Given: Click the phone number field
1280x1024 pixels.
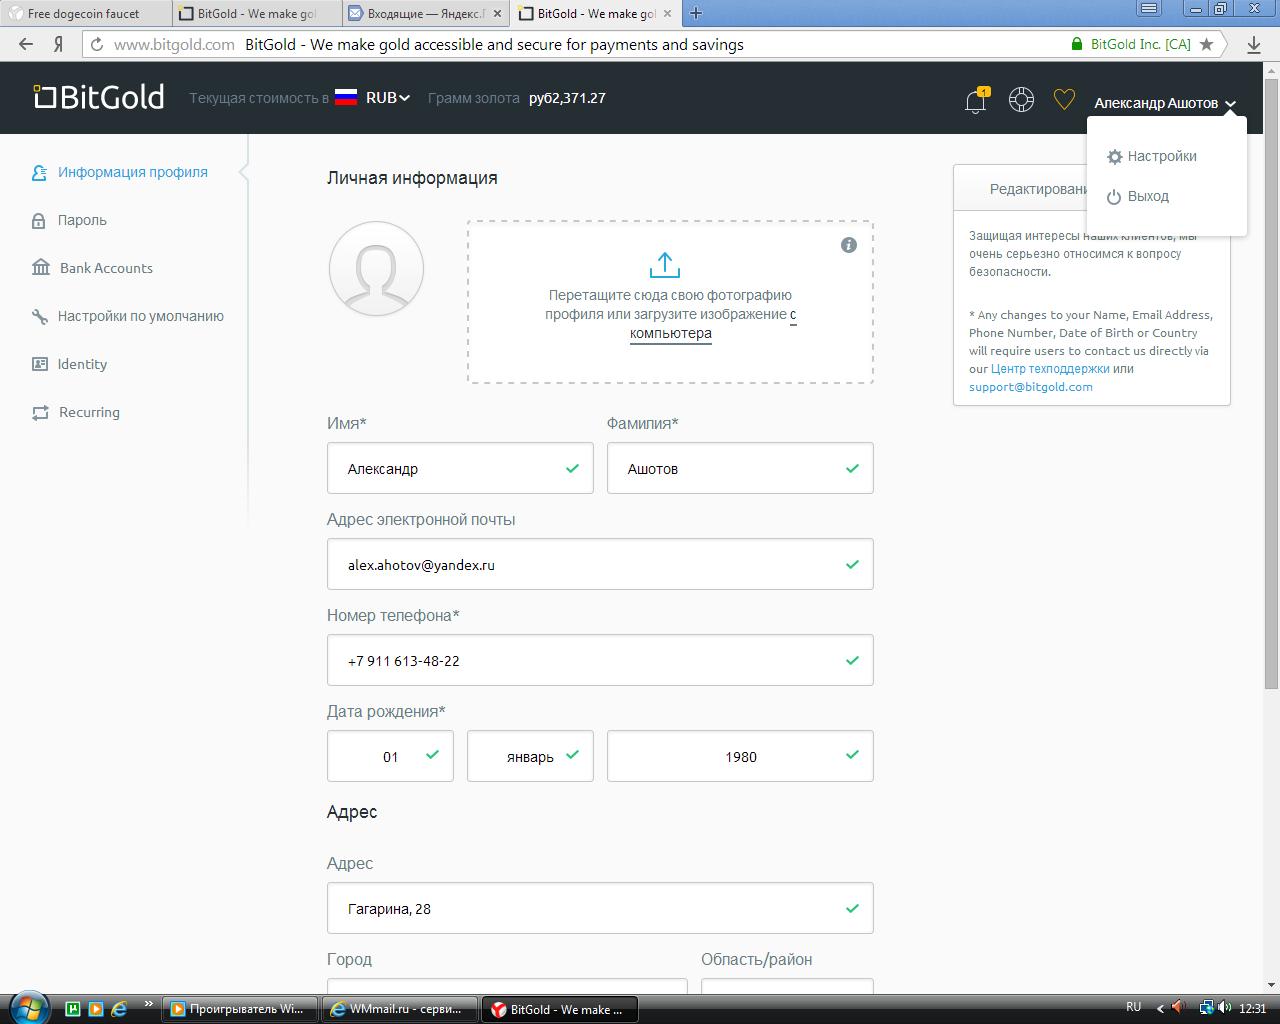Looking at the screenshot, I should tap(600, 660).
